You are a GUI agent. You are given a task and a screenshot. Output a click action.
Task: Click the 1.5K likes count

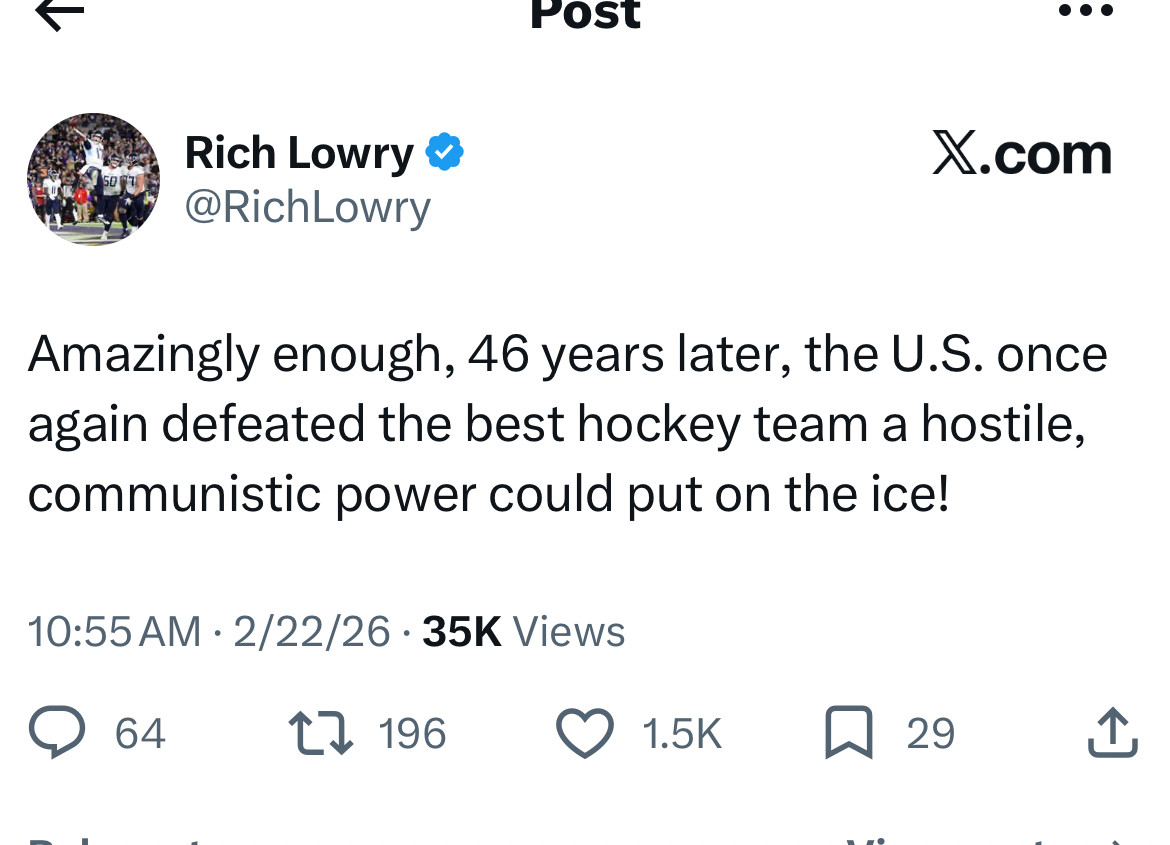681,734
